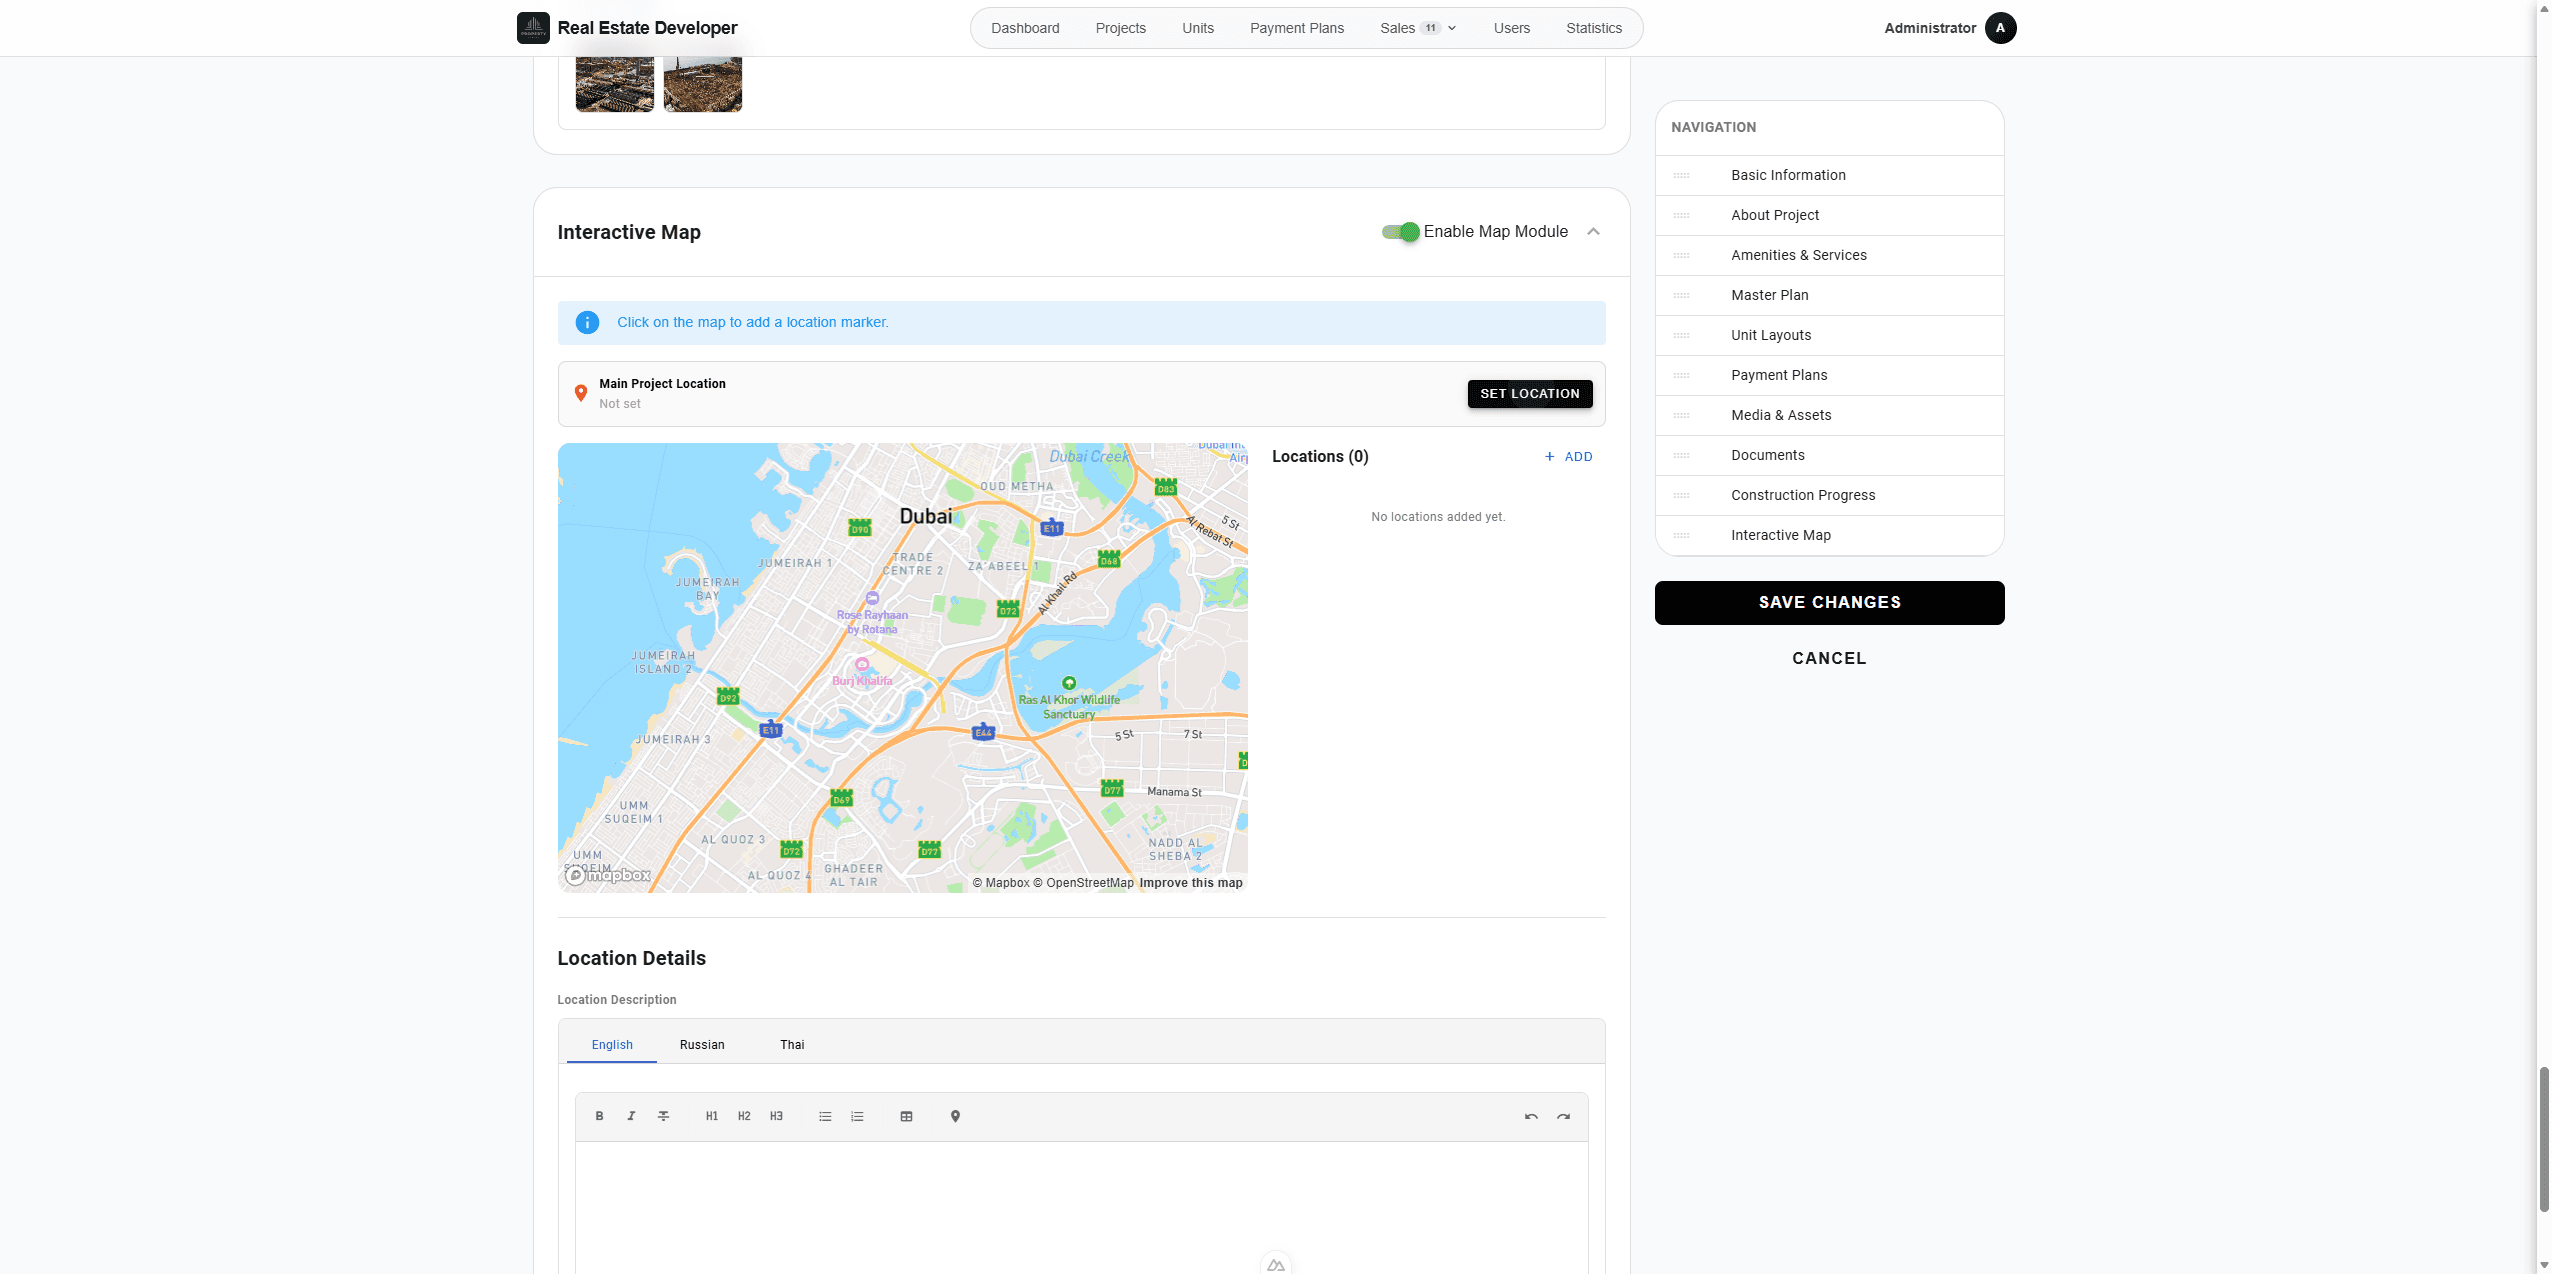The image size is (2552, 1274).
Task: Insert location pin from editor toolbar
Action: (955, 1116)
